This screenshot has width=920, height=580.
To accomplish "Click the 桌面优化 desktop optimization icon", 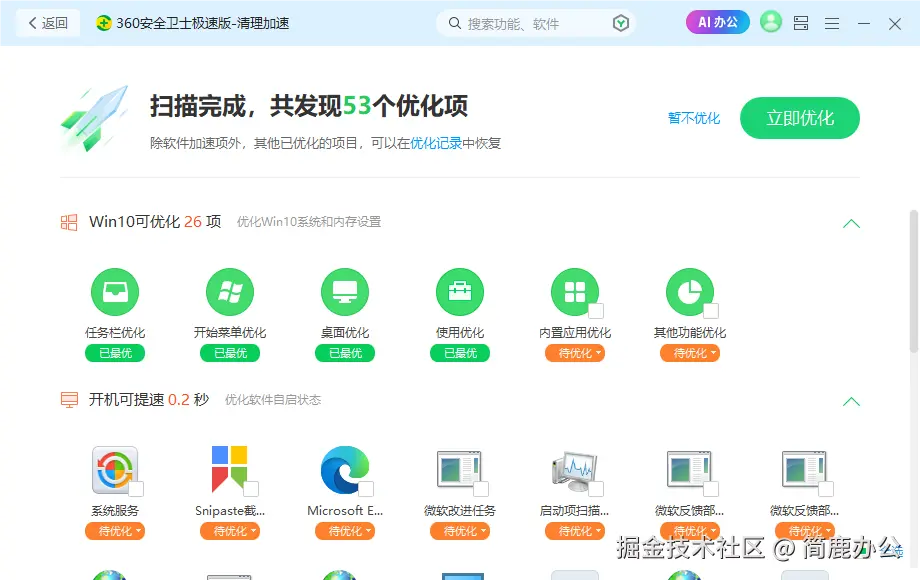I will (345, 291).
